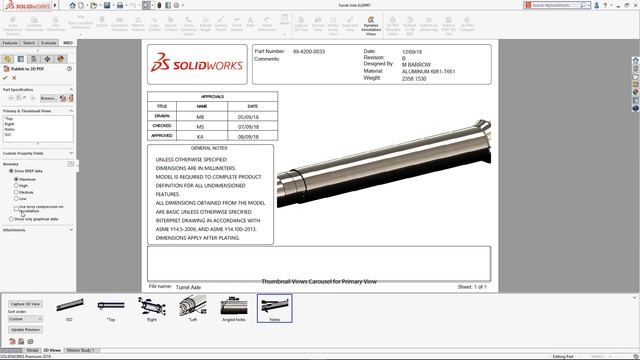Collapse the Accuracy section
Screen dimensions: 640x360
click(71, 164)
